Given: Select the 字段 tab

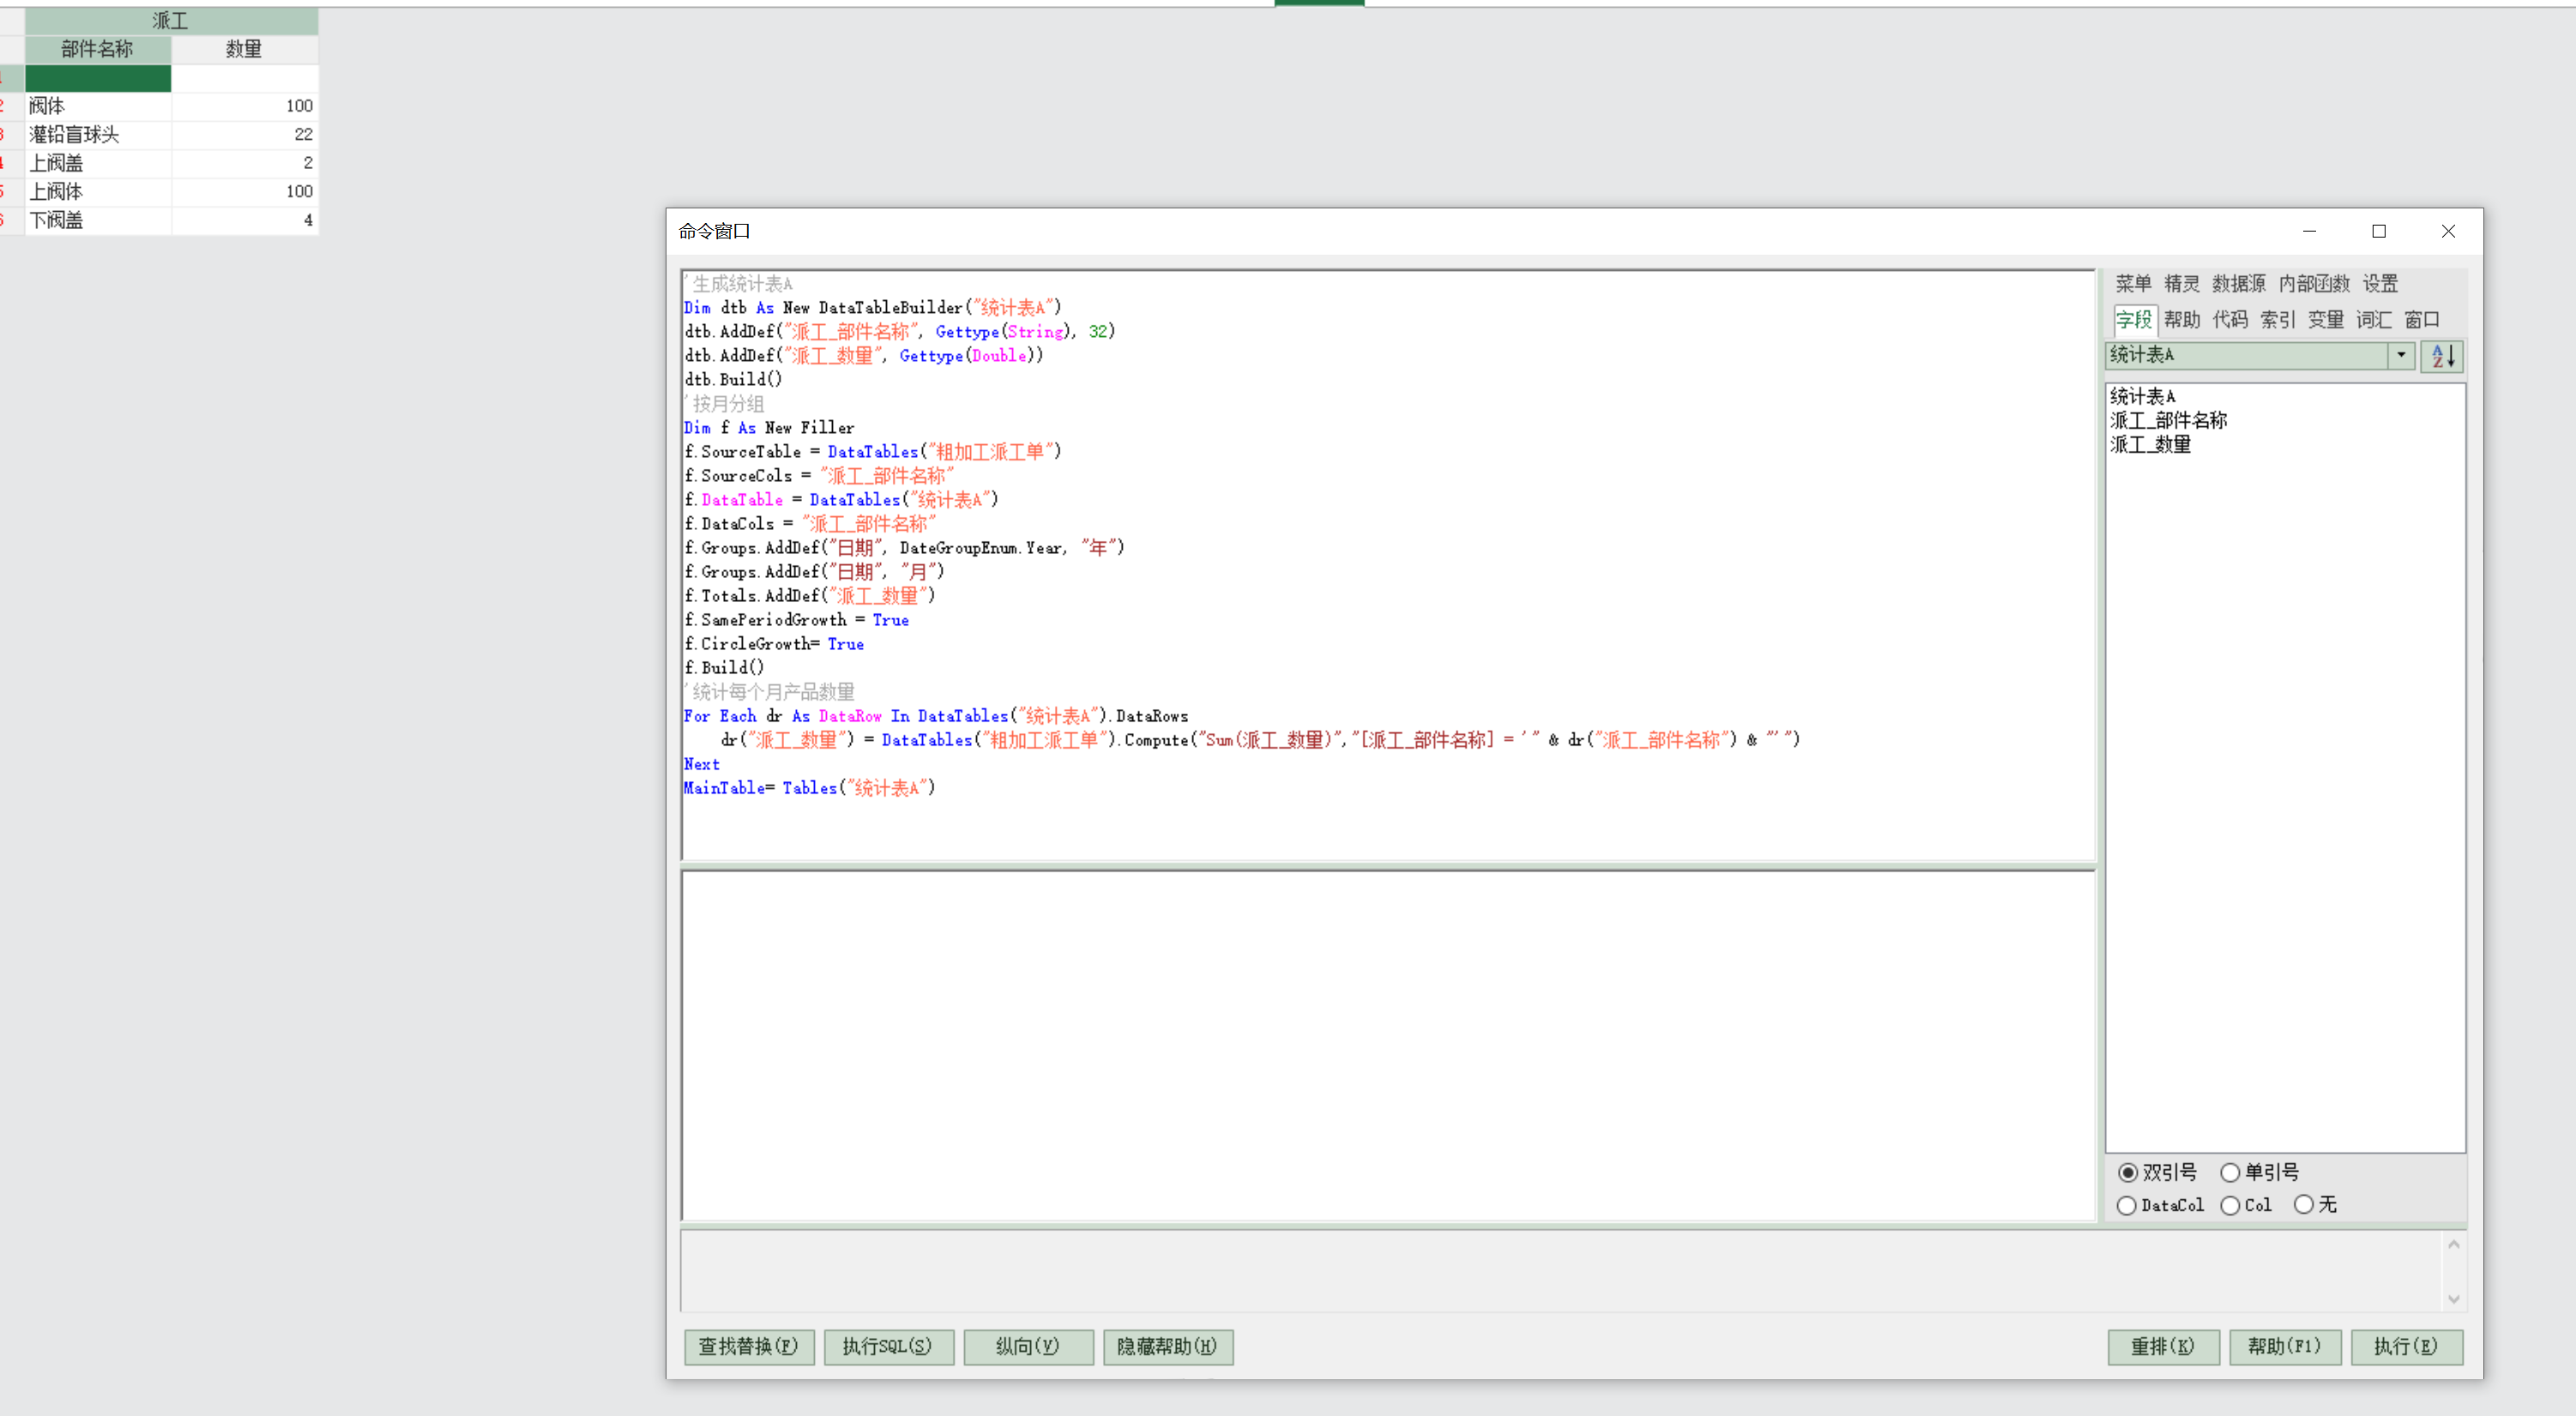Looking at the screenshot, I should tap(2134, 320).
